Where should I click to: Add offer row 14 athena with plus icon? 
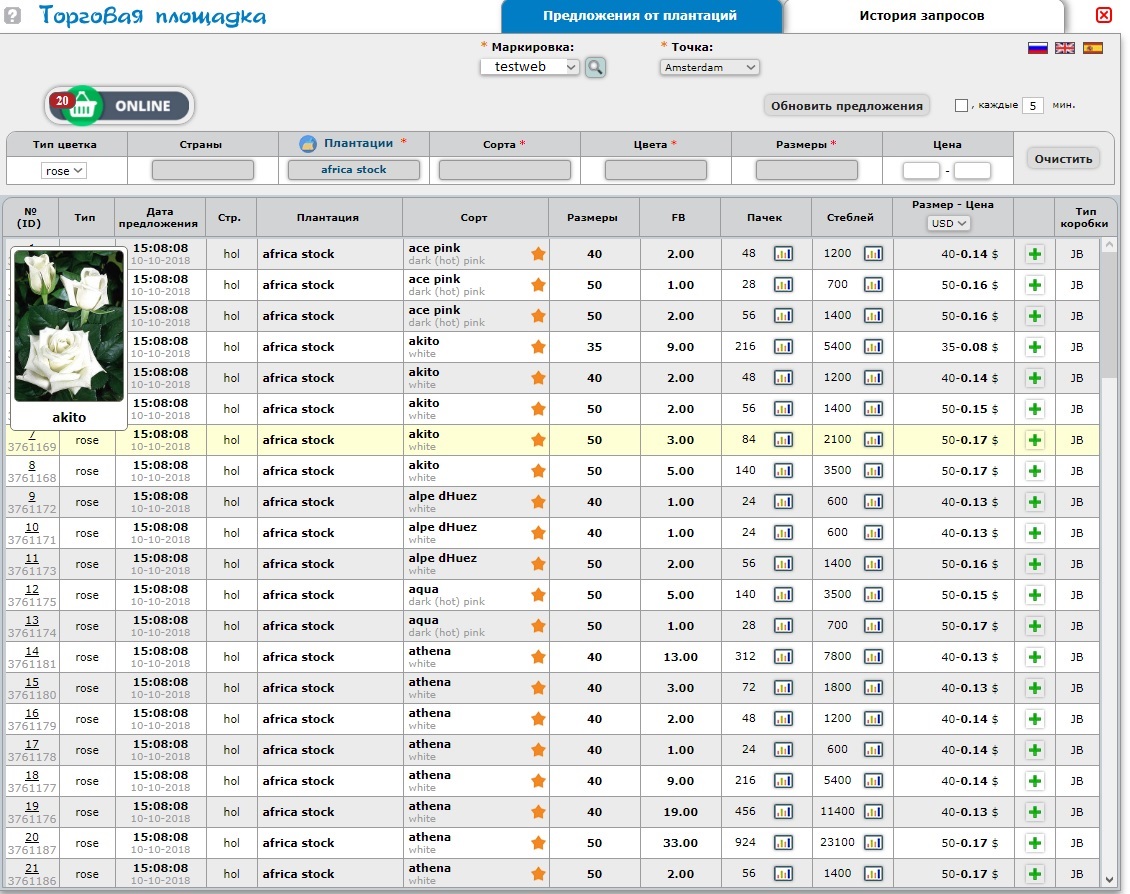coord(1034,657)
